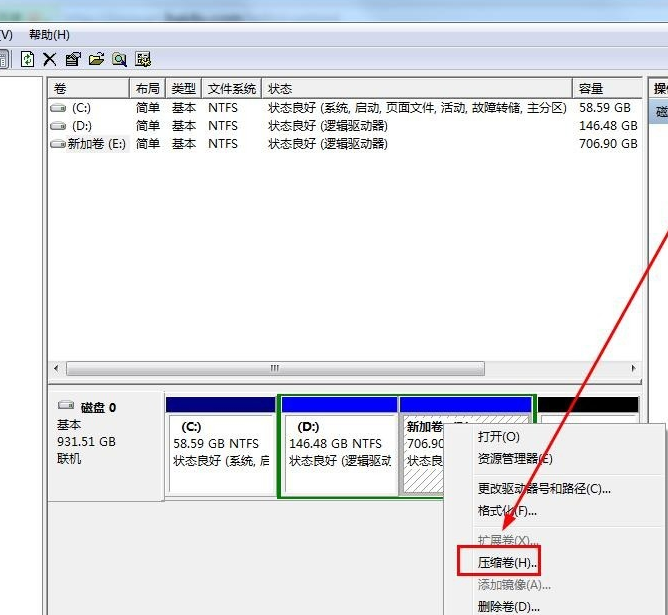The height and width of the screenshot is (615, 668).
Task: Click 更改驱动器号和路径(C) menu entry
Action: coord(543,489)
